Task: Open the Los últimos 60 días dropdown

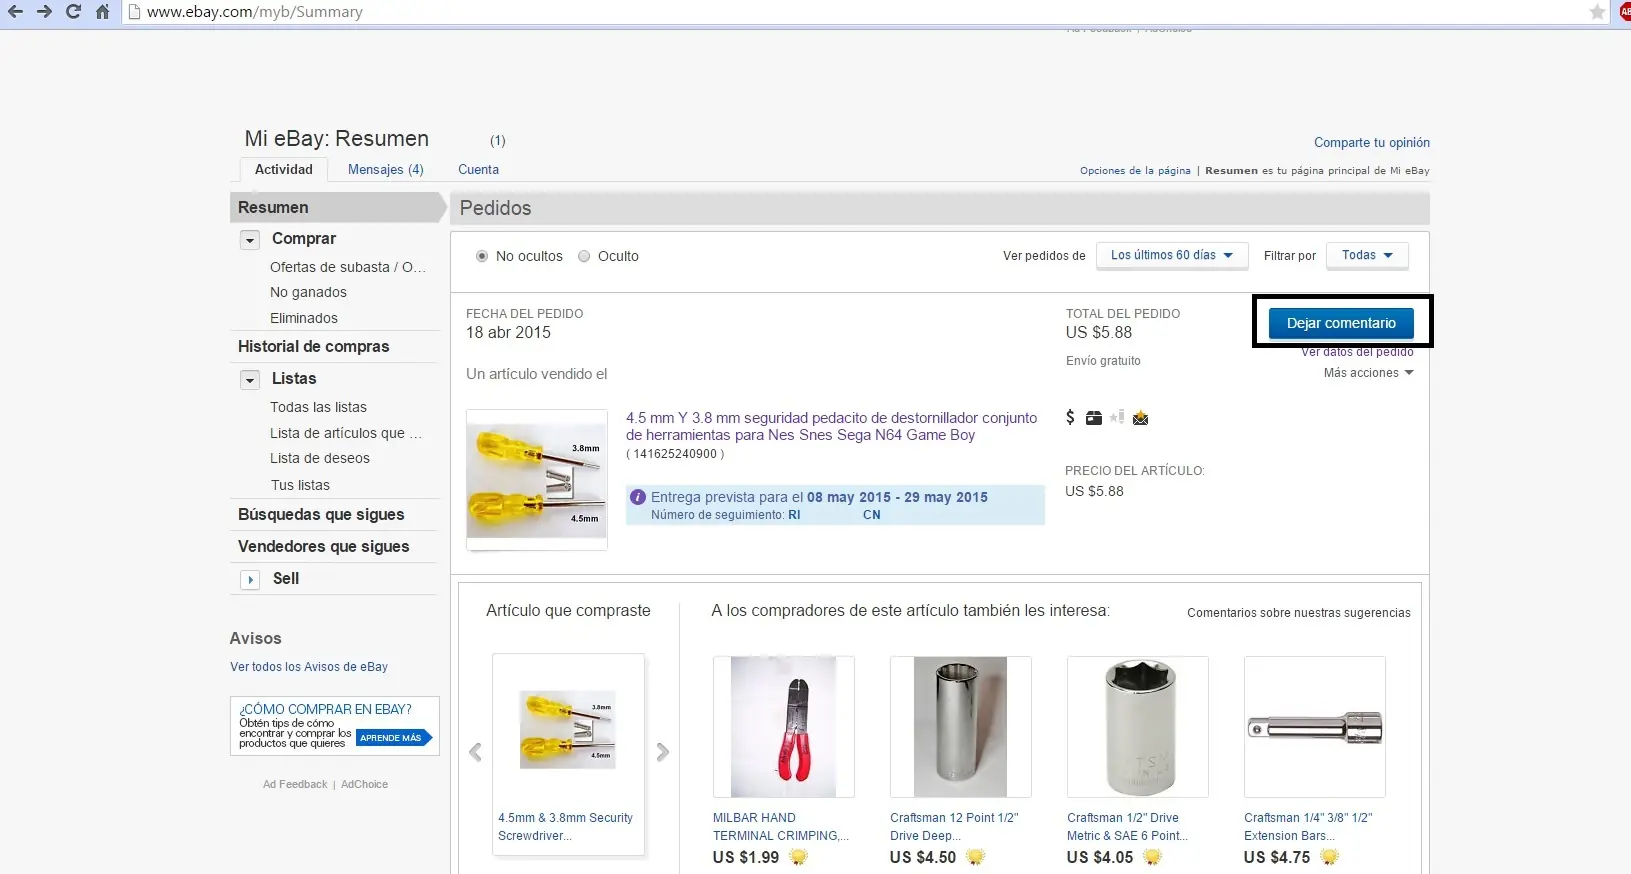Action: pos(1172,256)
